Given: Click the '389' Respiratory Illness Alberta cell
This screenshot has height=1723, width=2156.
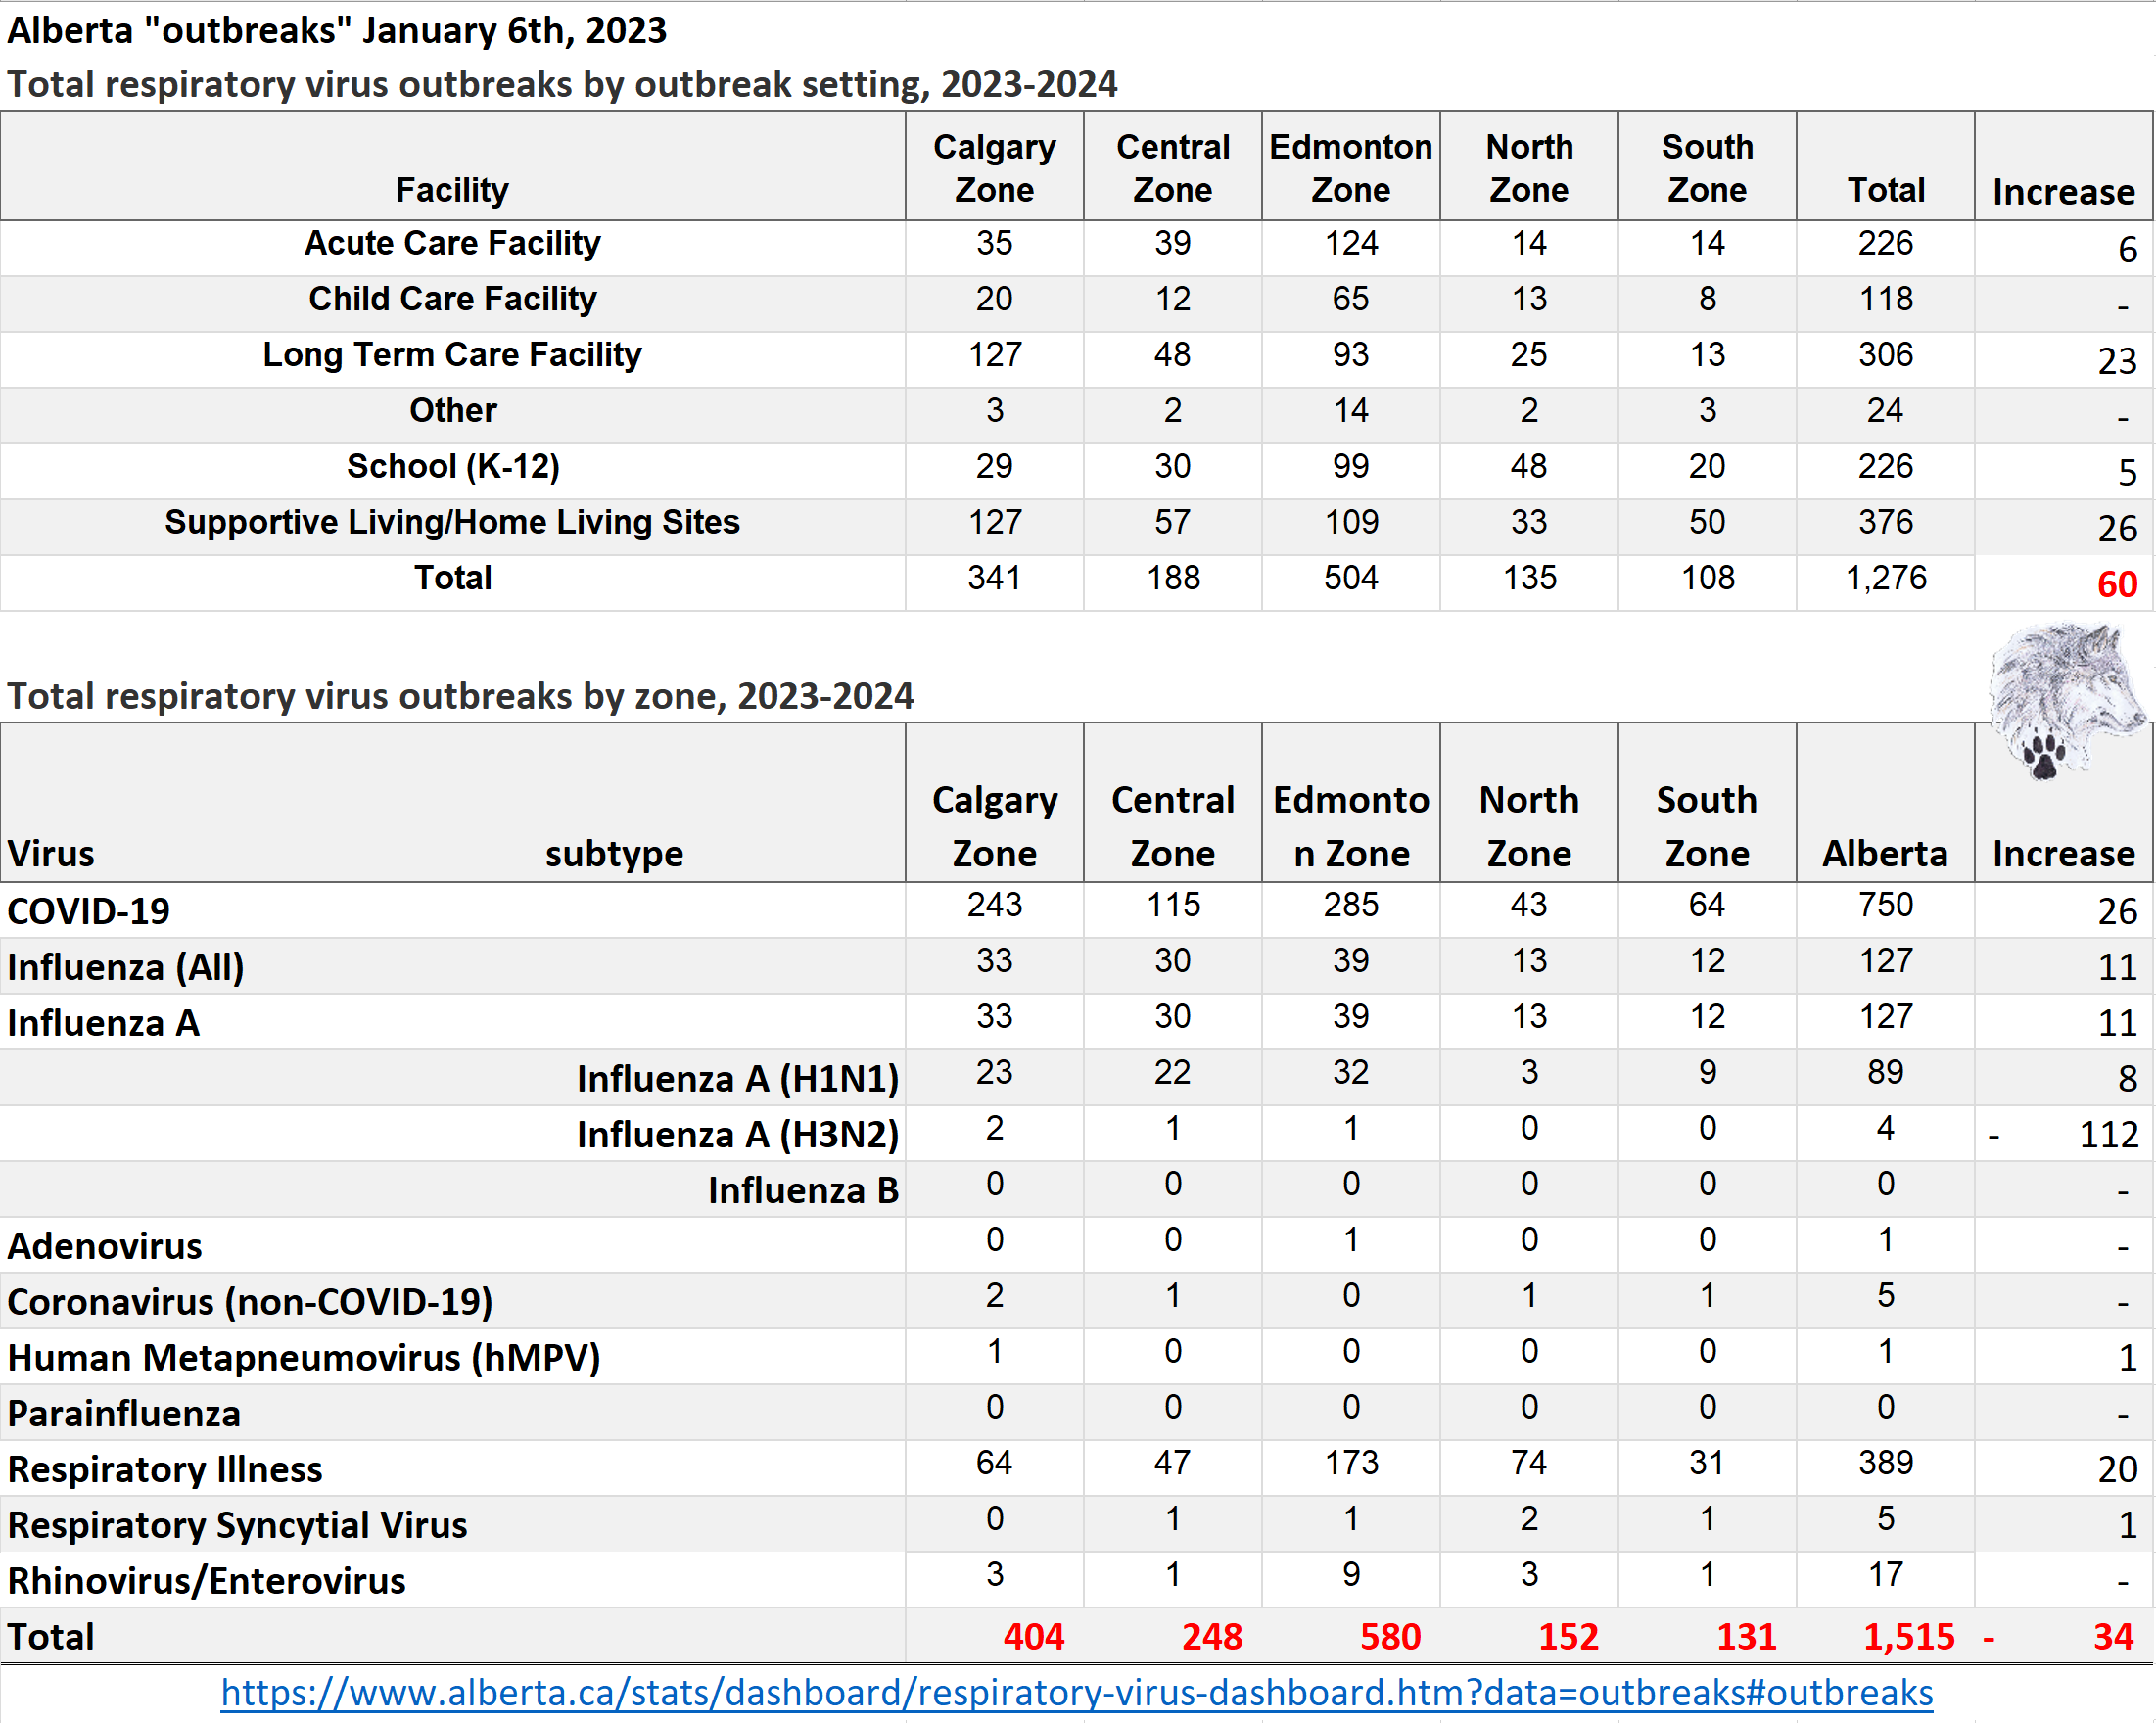Looking at the screenshot, I should tap(1886, 1464).
